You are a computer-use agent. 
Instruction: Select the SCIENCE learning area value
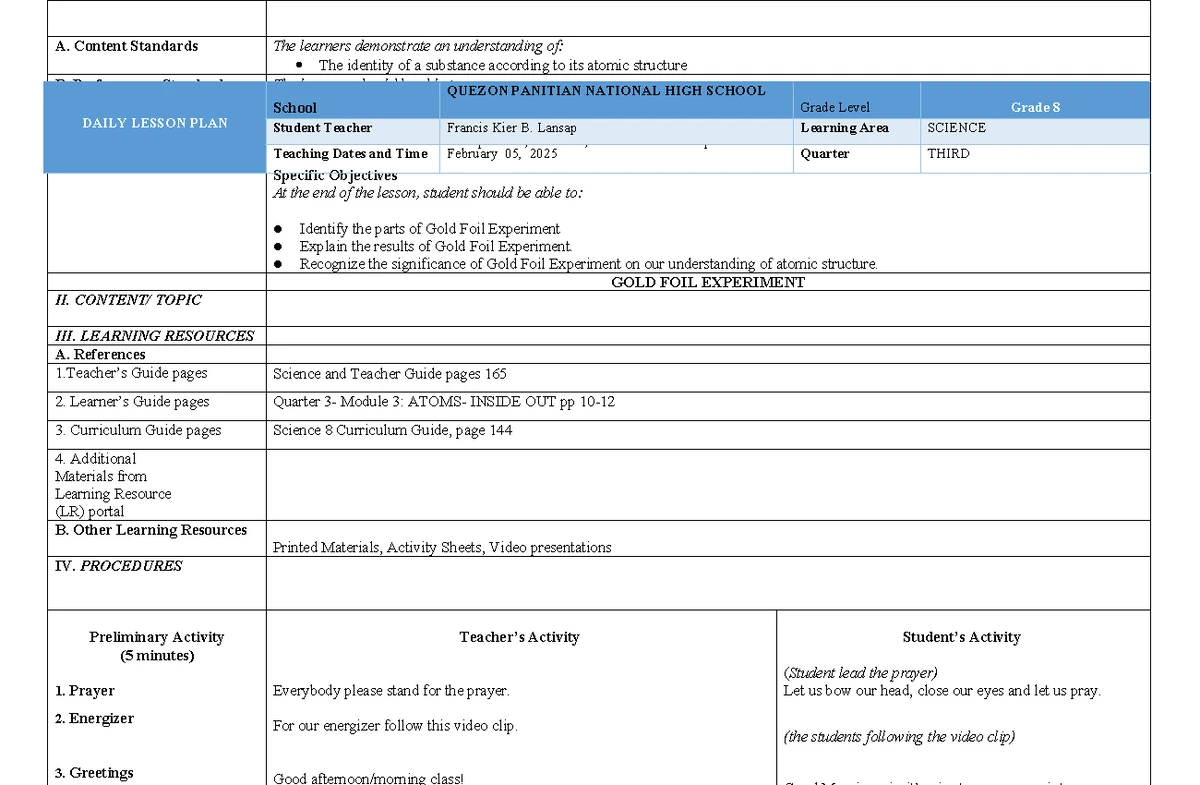[957, 128]
